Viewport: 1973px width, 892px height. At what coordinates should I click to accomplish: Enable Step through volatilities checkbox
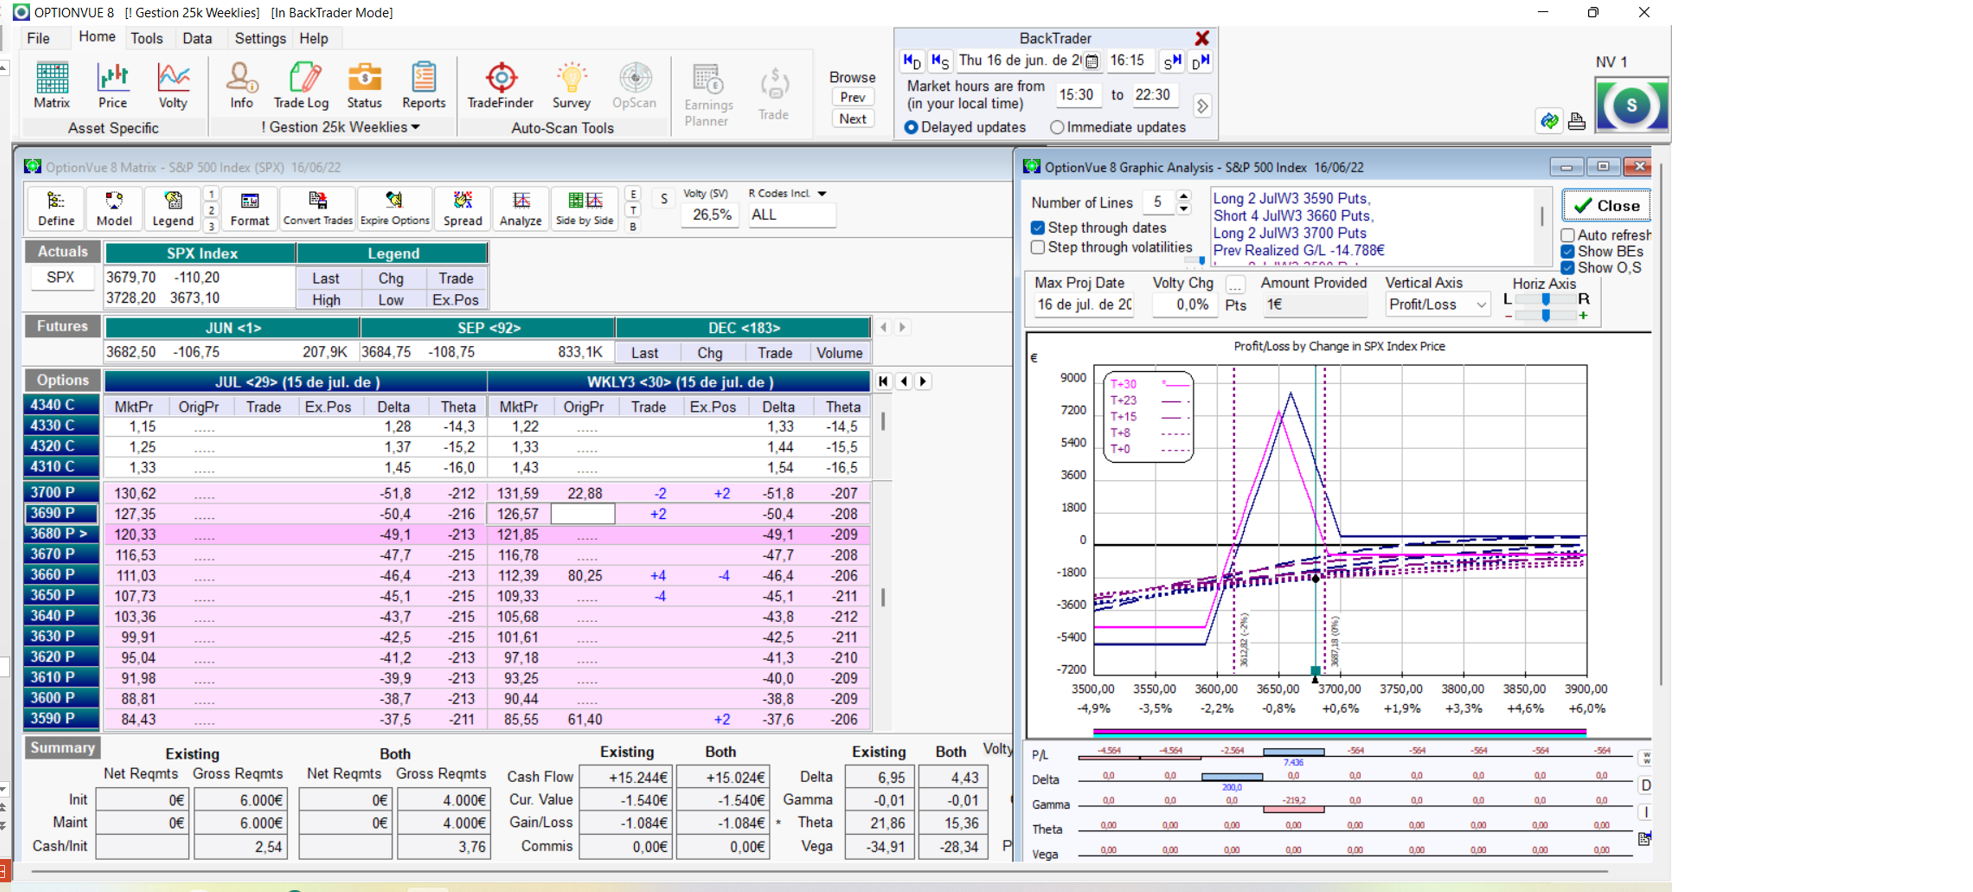1038,247
